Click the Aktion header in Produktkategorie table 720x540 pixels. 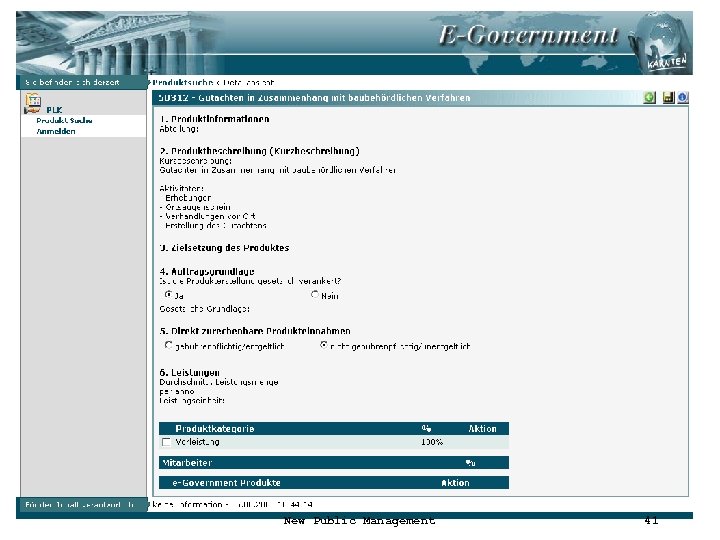(482, 429)
